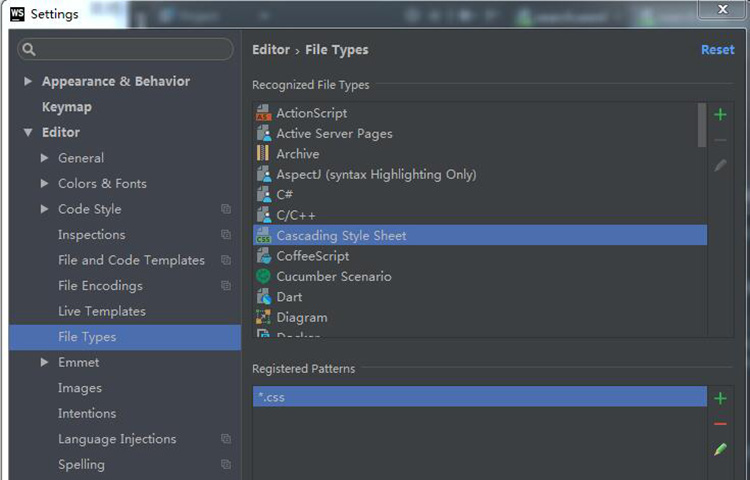Screen dimensions: 750x480
Task: Click the C# file type icon
Action: pos(264,195)
